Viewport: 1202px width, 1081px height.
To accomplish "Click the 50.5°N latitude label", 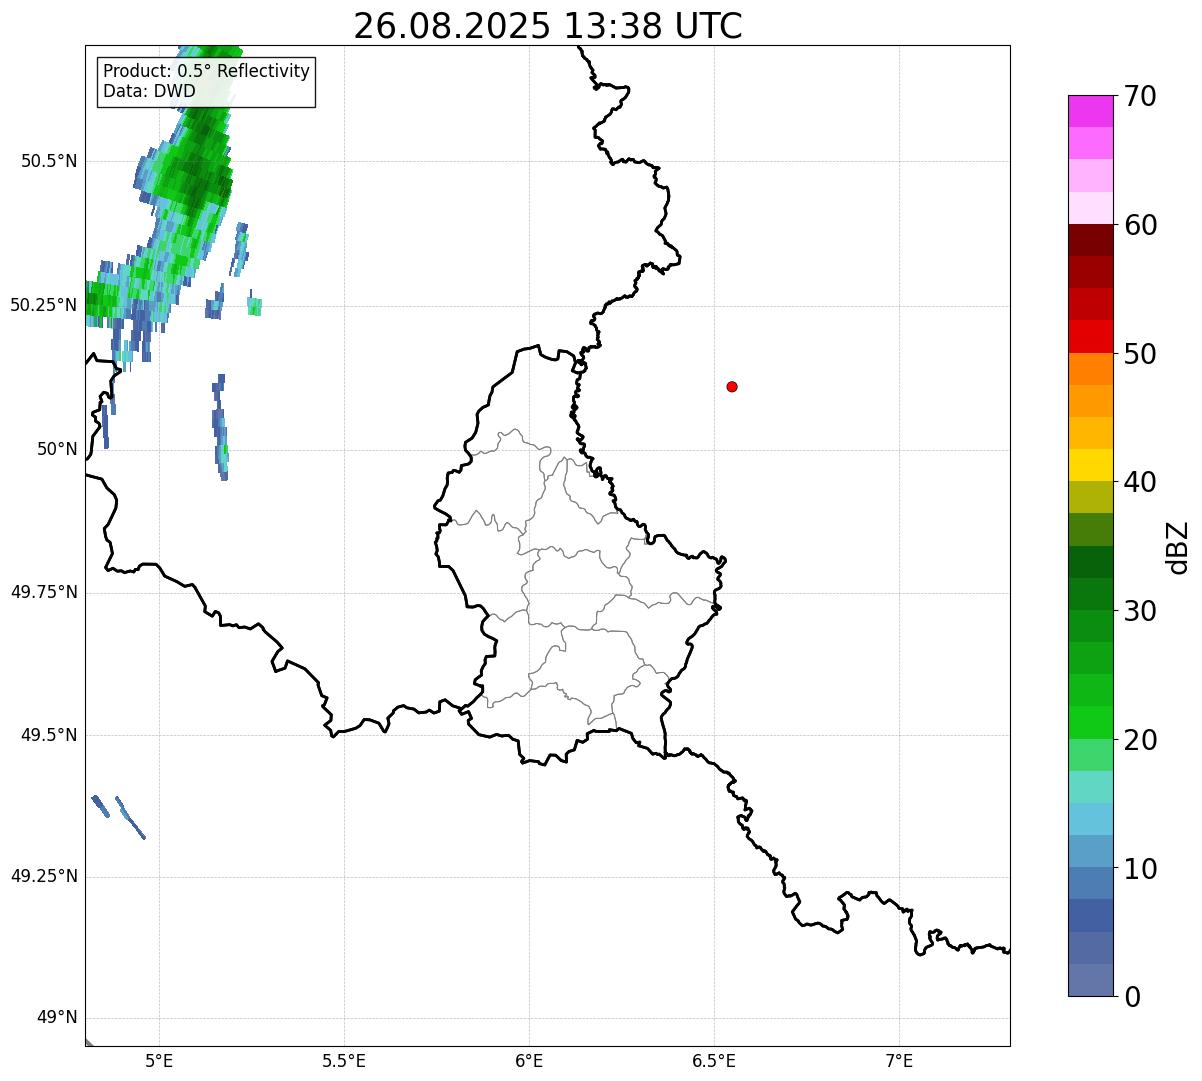I will coord(49,161).
